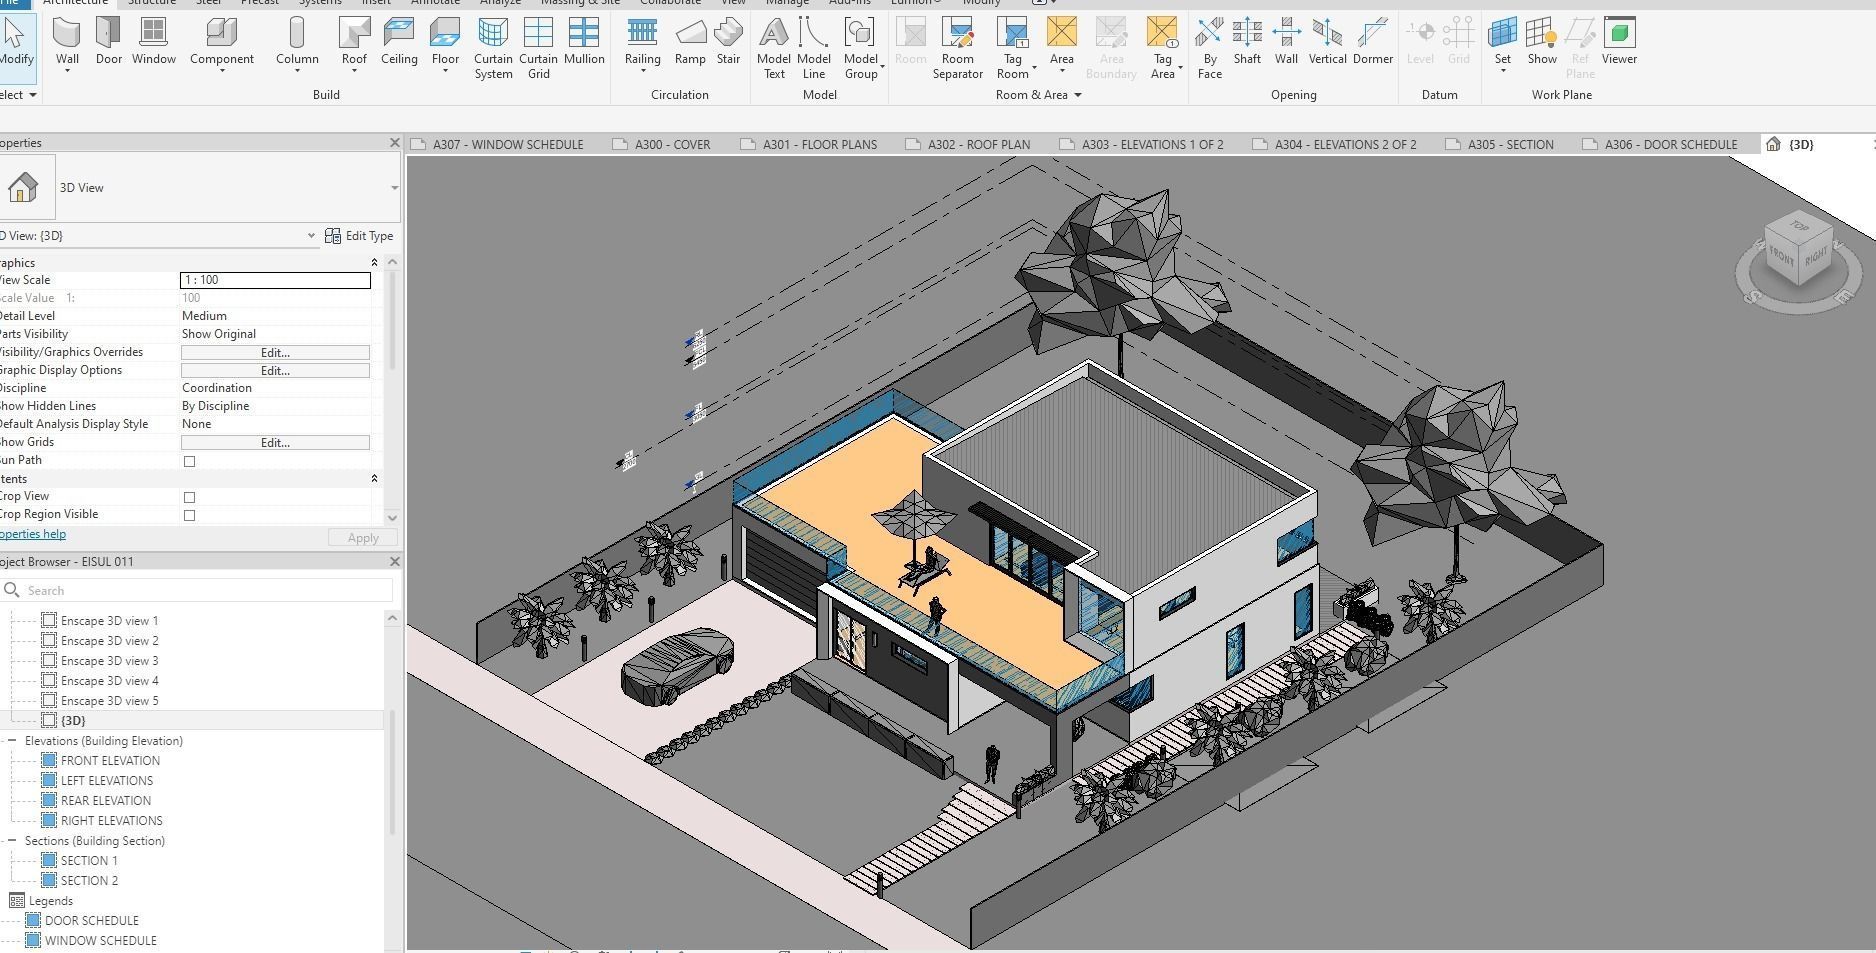Select the Area tool
The image size is (1876, 953).
point(1062,45)
